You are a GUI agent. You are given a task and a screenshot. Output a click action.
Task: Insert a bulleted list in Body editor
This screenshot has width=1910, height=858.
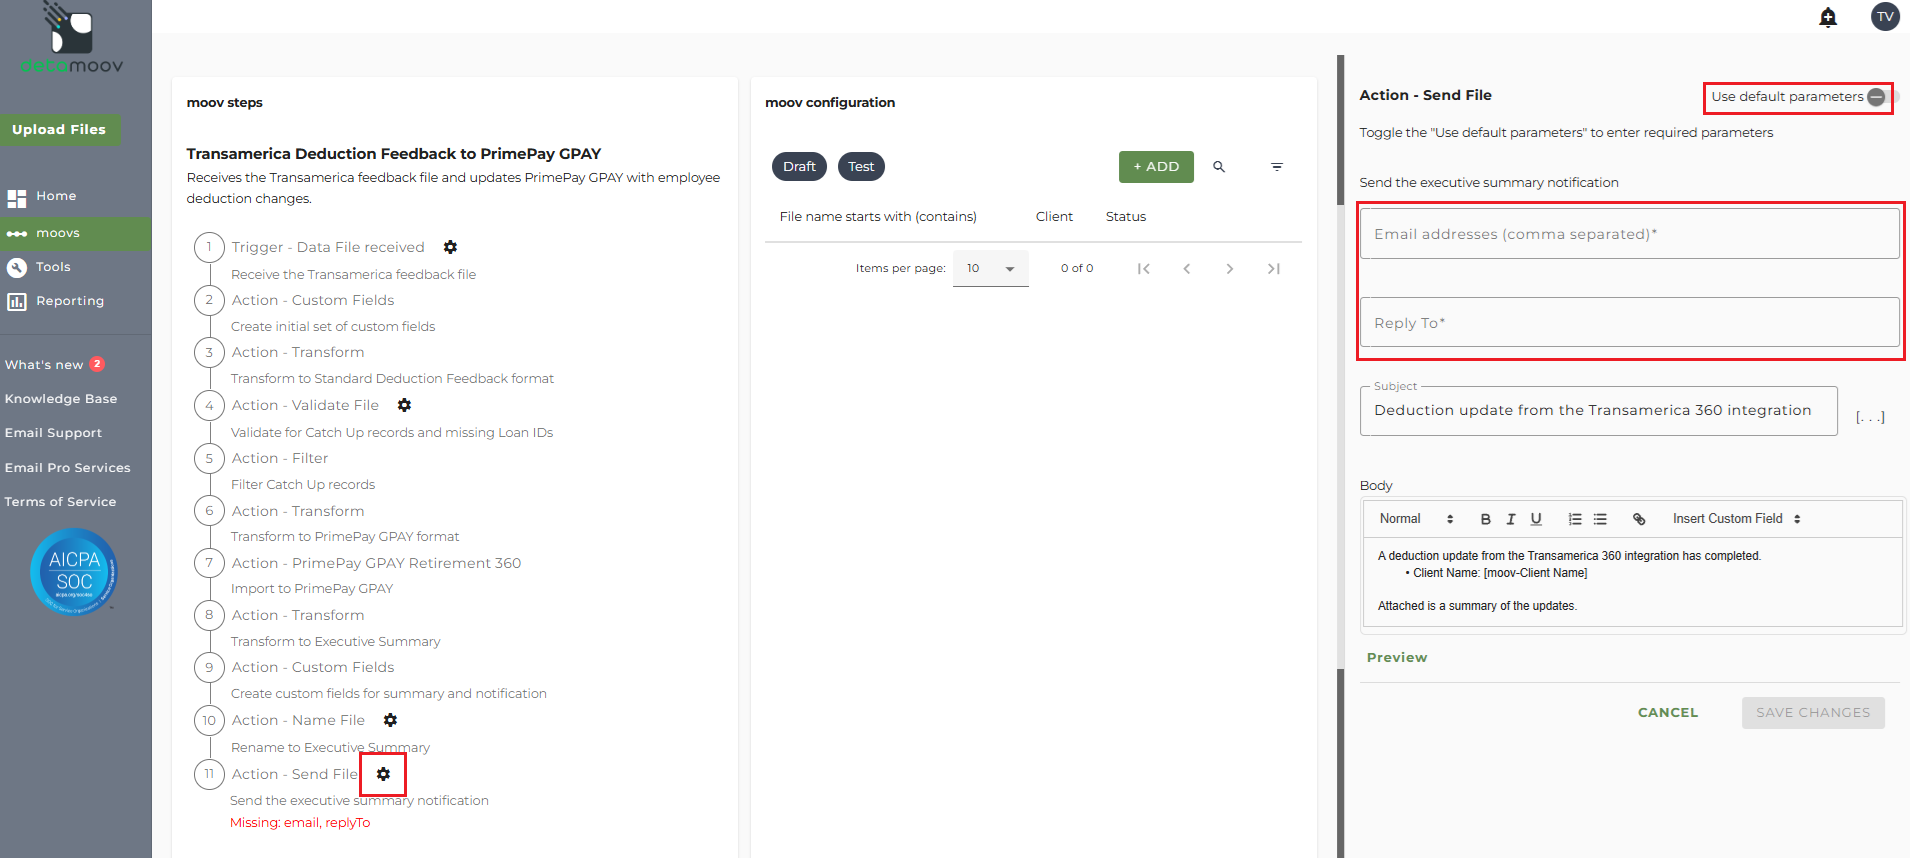[1600, 519]
